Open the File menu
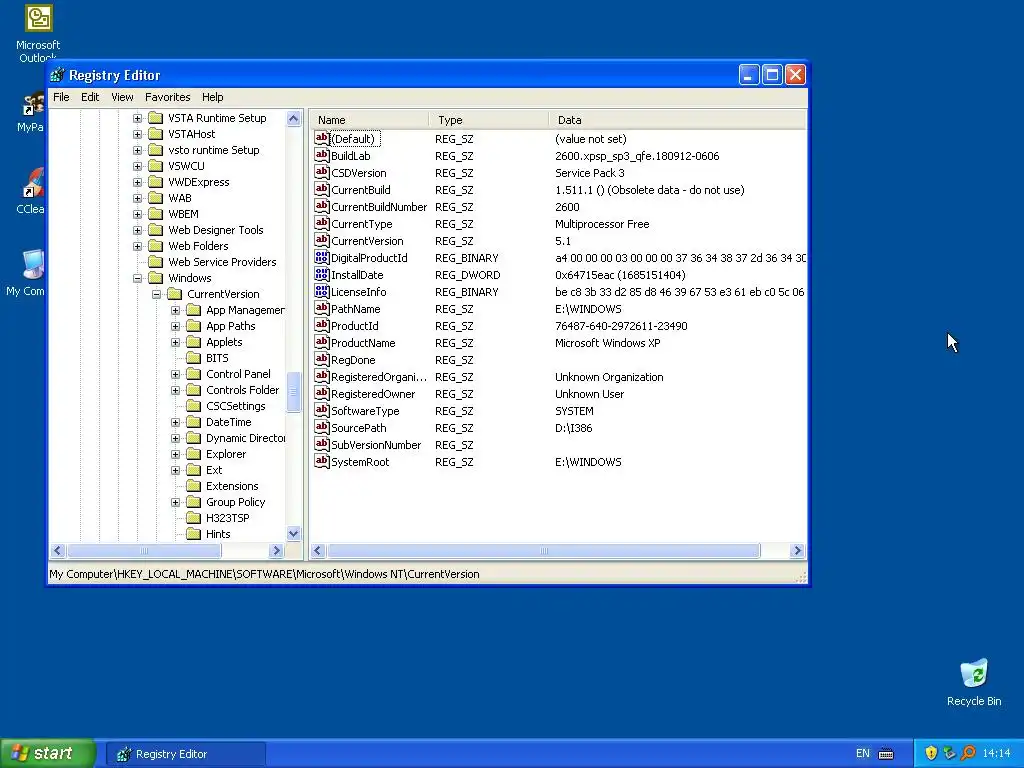The height and width of the screenshot is (768, 1024). [x=61, y=97]
